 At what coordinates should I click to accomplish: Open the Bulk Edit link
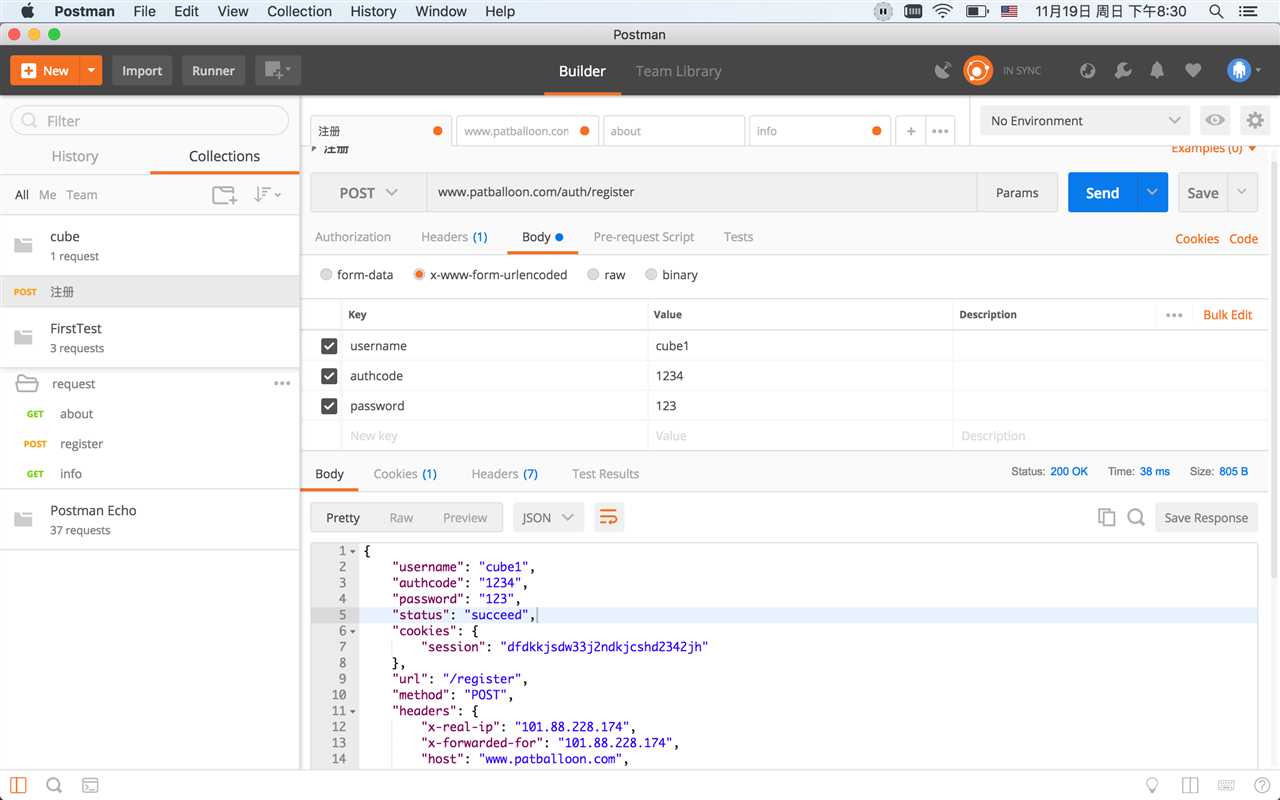pyautogui.click(x=1227, y=315)
